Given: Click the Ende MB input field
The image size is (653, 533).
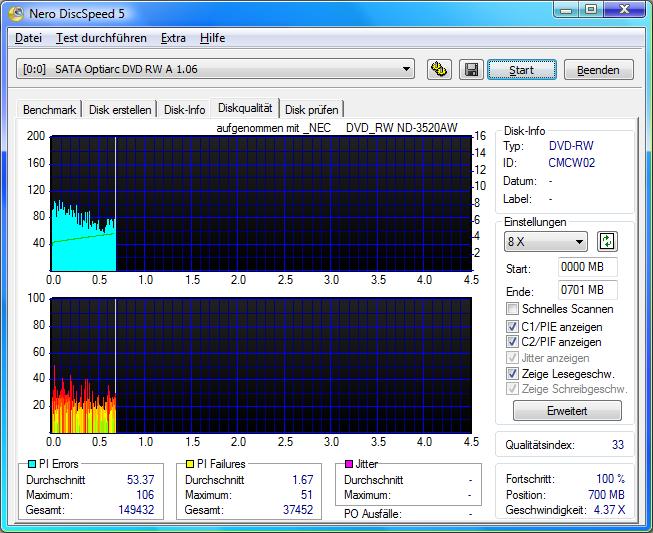Looking at the screenshot, I should [x=588, y=290].
